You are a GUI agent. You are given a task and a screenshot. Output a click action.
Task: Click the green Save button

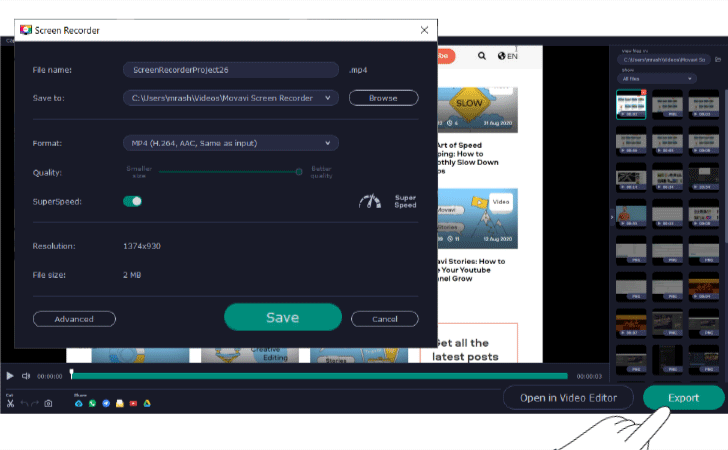coord(282,317)
